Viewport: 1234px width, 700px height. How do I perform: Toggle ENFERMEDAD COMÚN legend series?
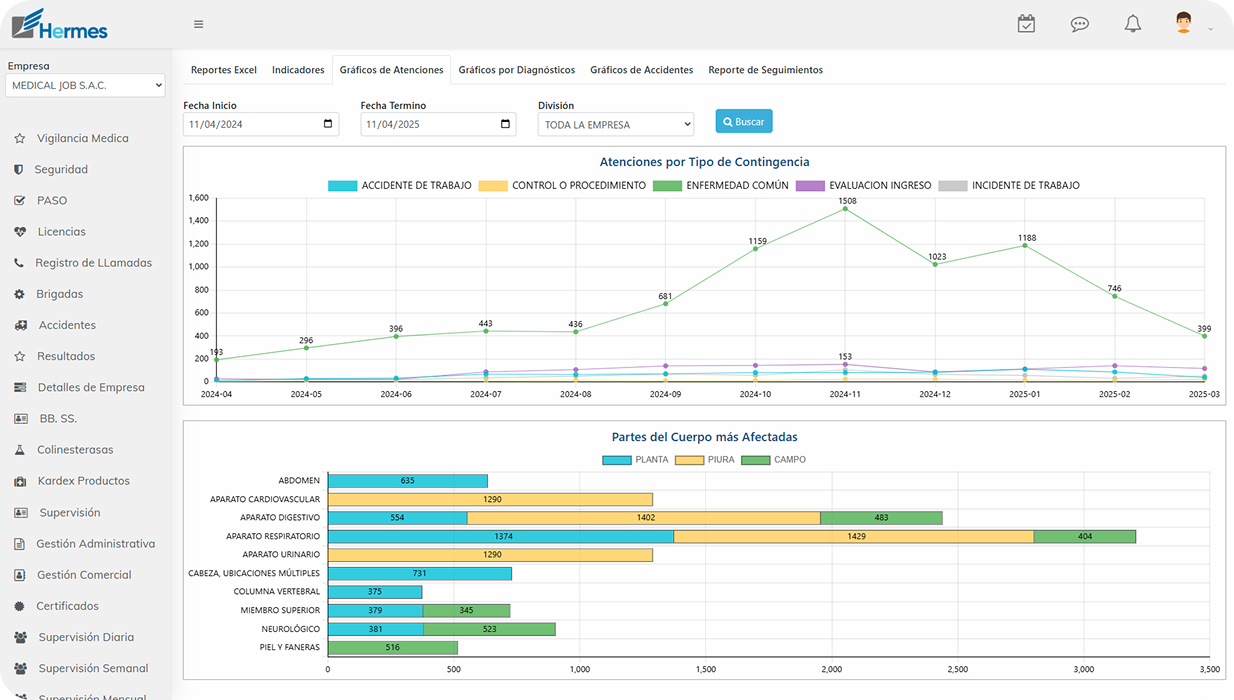tap(667, 186)
